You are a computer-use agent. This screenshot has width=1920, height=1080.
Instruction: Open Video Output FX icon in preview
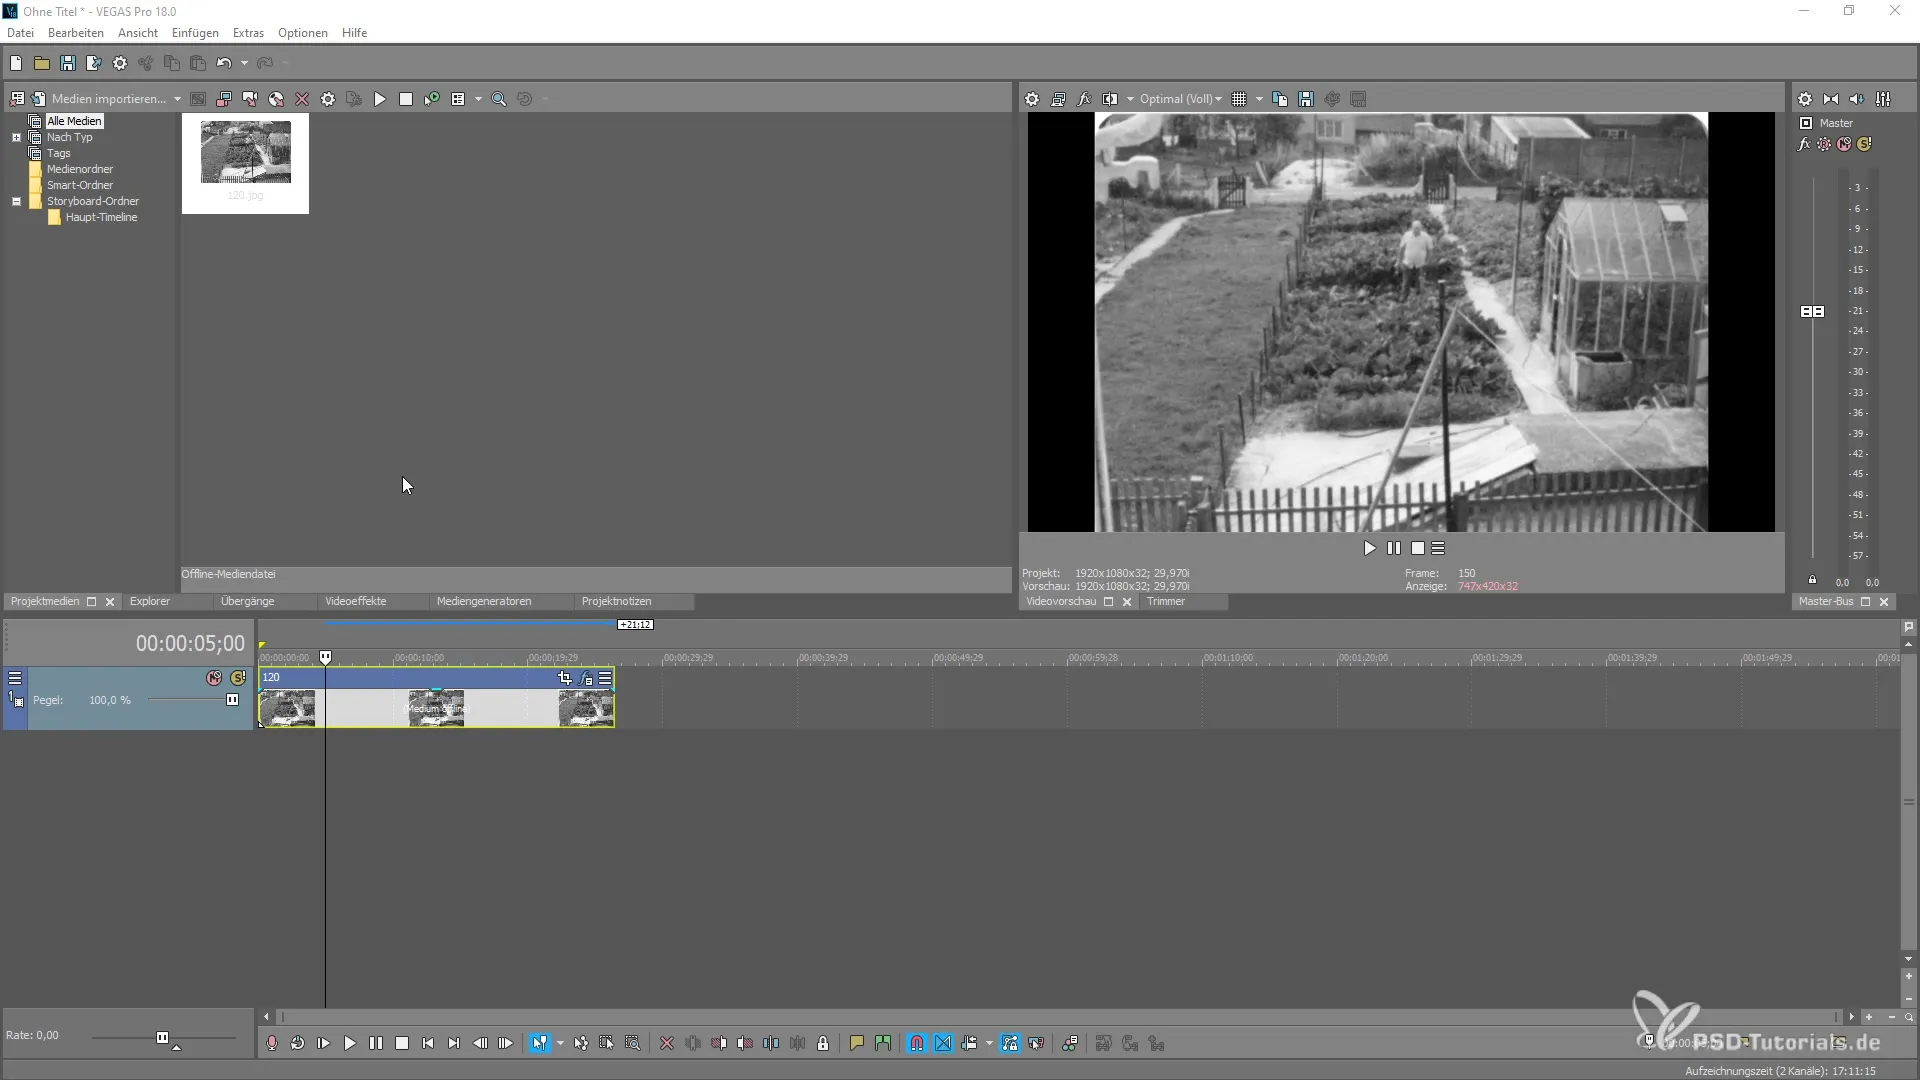tap(1084, 99)
